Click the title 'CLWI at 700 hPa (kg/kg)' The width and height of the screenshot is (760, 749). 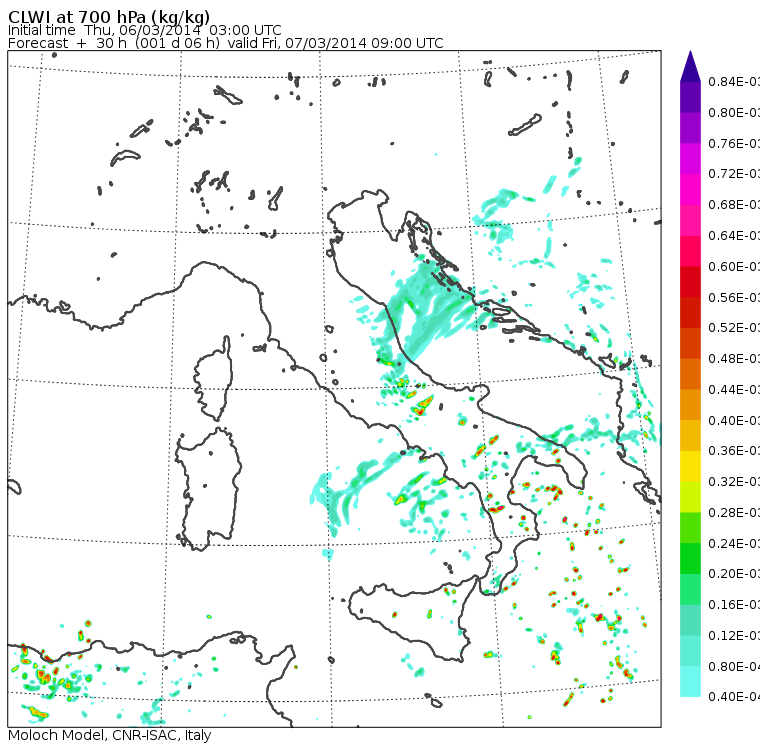(109, 17)
